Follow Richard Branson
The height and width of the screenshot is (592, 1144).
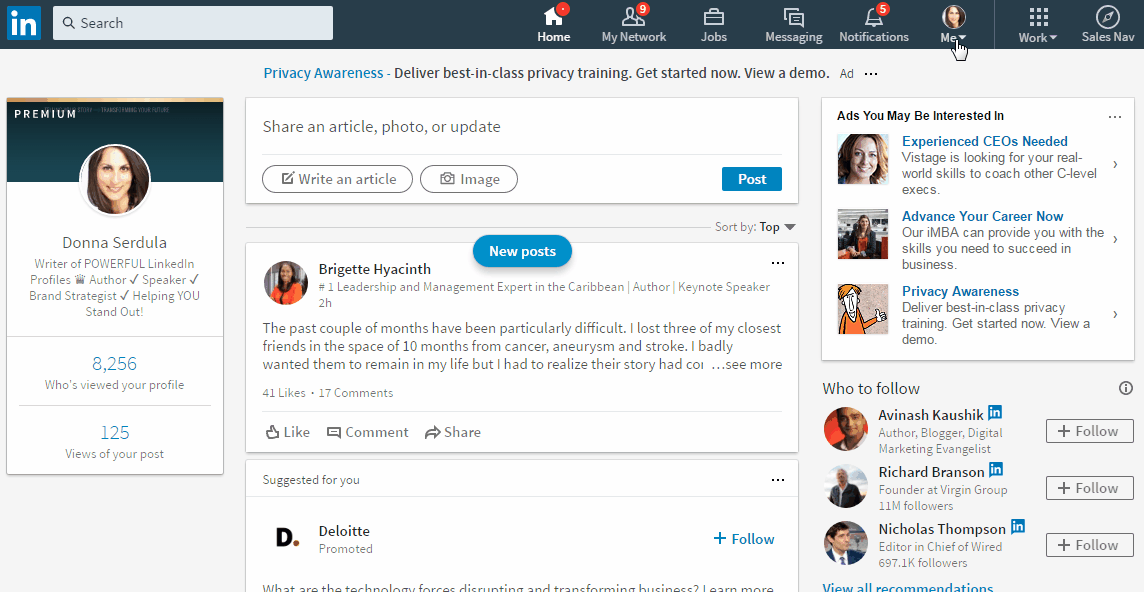click(1089, 488)
